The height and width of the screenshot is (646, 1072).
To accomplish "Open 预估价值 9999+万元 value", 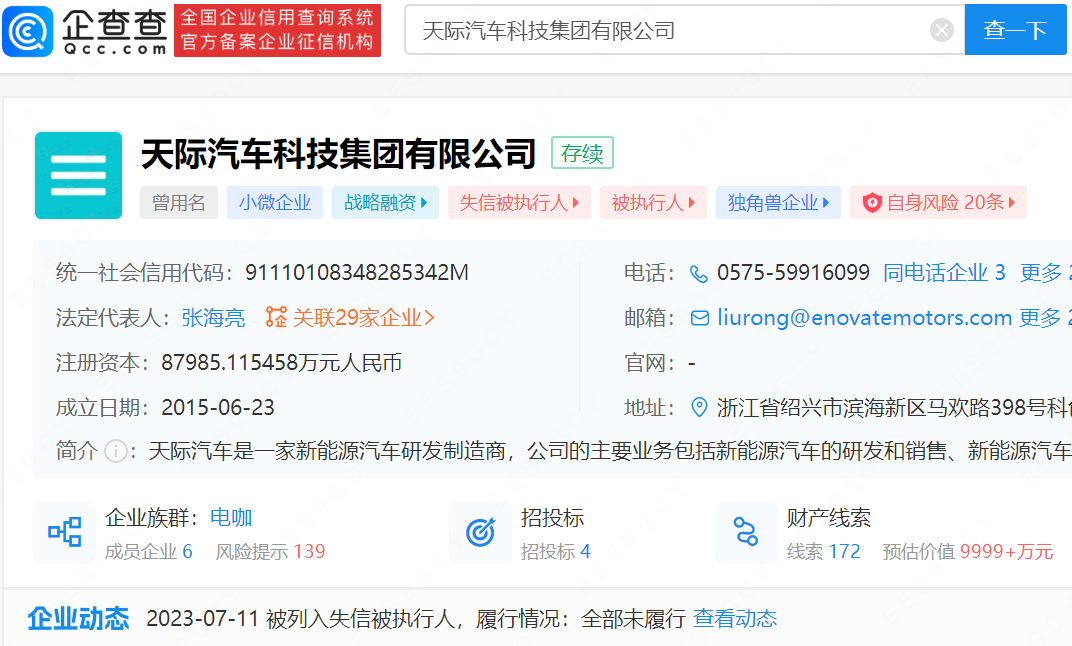I will click(x=967, y=551).
